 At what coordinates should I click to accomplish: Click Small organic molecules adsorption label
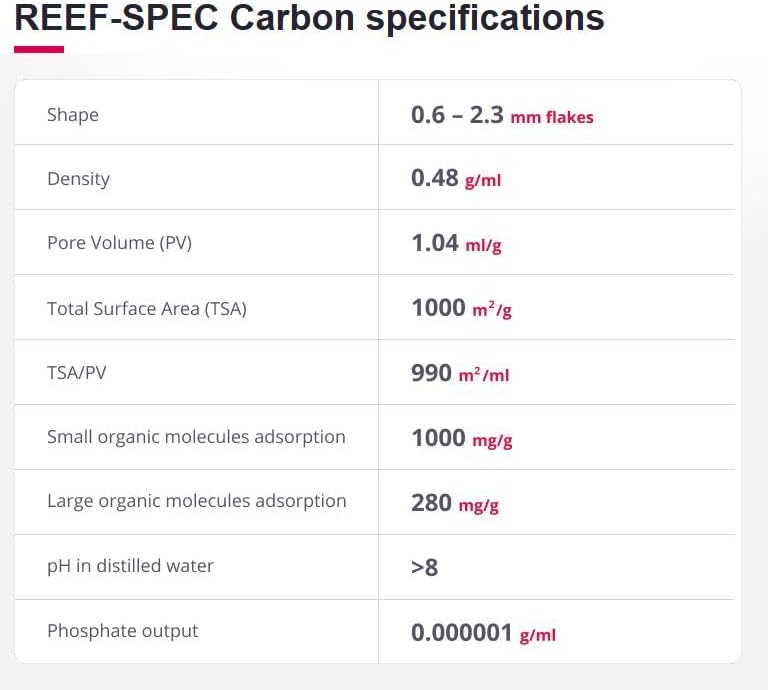tap(196, 437)
